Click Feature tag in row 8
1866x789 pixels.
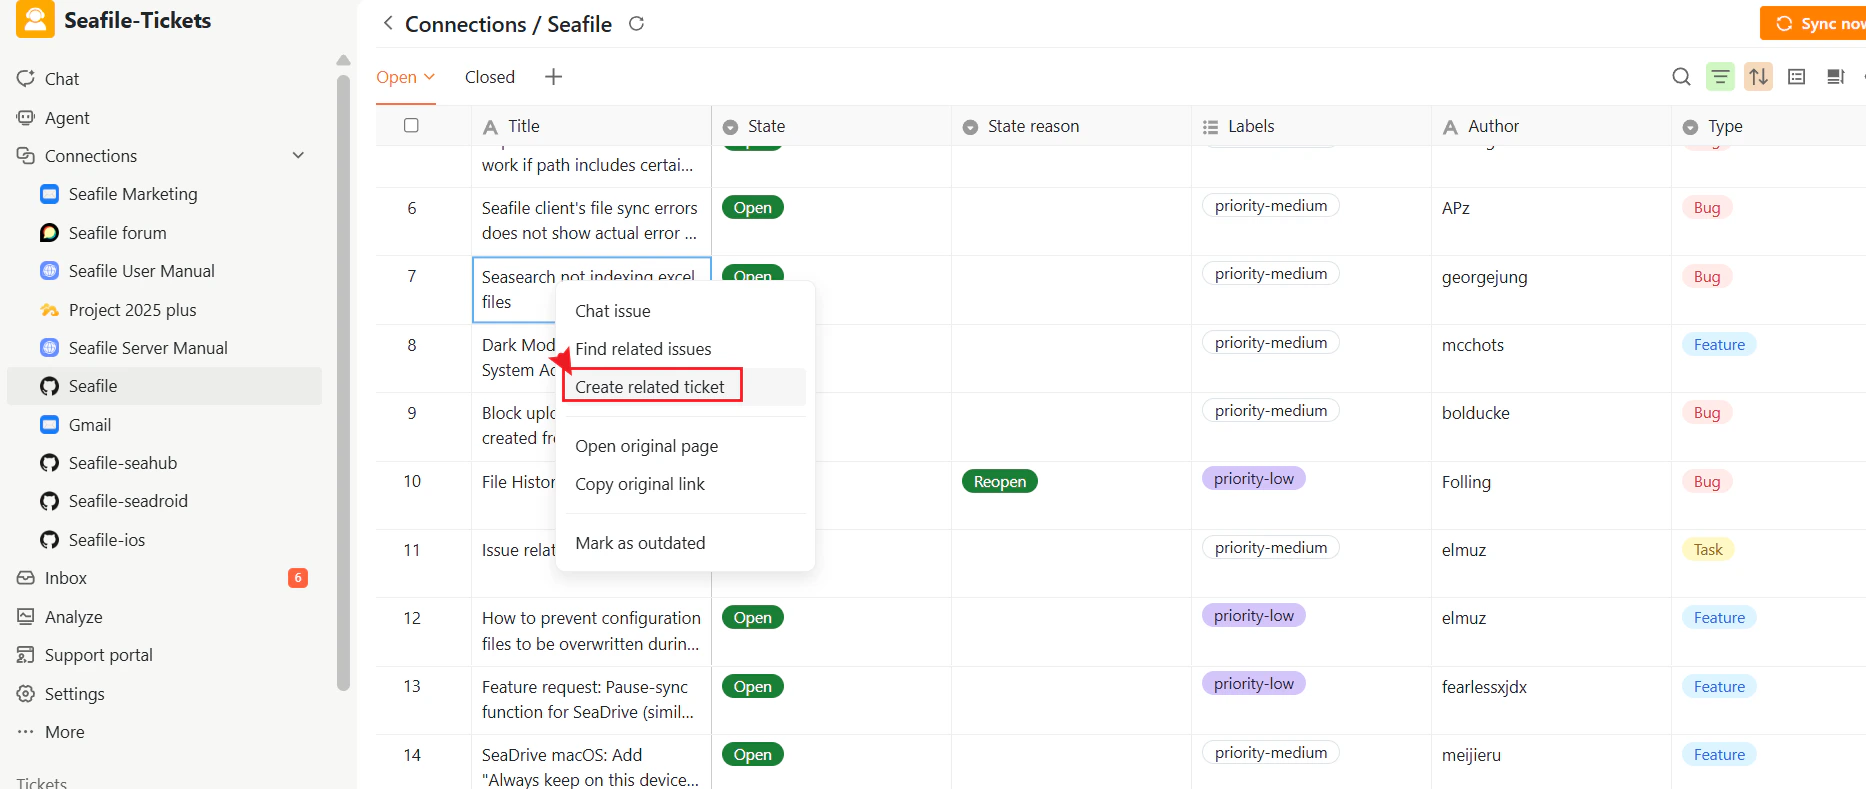click(1719, 345)
